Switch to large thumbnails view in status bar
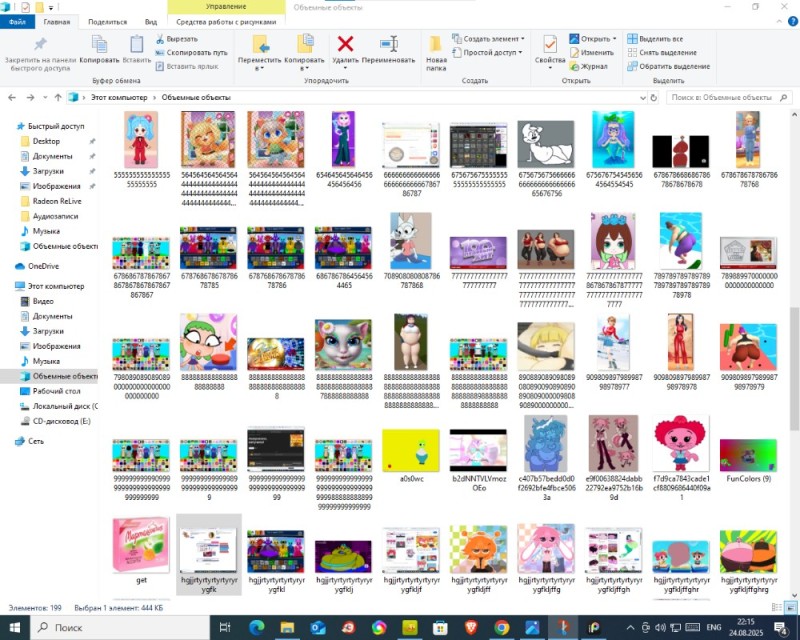The width and height of the screenshot is (800, 640). coord(790,607)
